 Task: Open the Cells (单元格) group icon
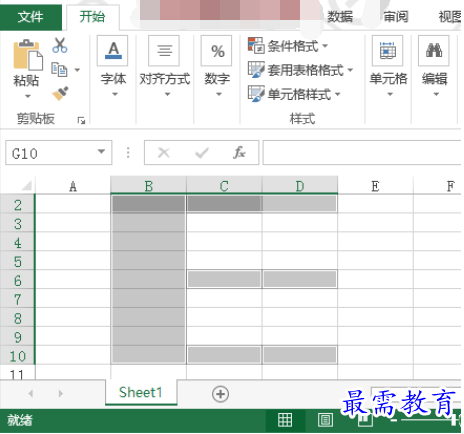[x=388, y=51]
